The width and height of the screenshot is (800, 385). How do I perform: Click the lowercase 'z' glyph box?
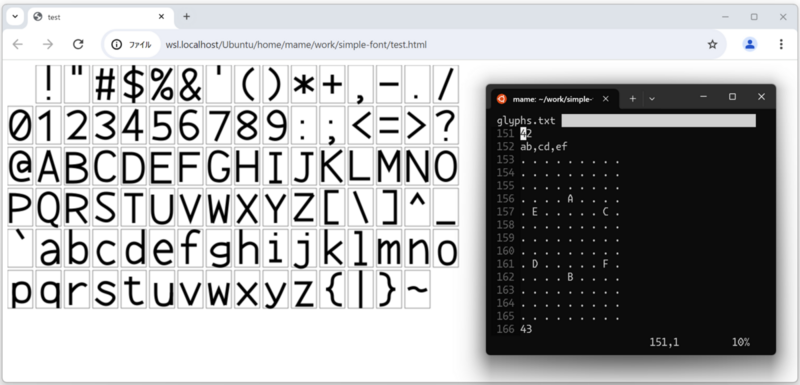pyautogui.click(x=304, y=289)
